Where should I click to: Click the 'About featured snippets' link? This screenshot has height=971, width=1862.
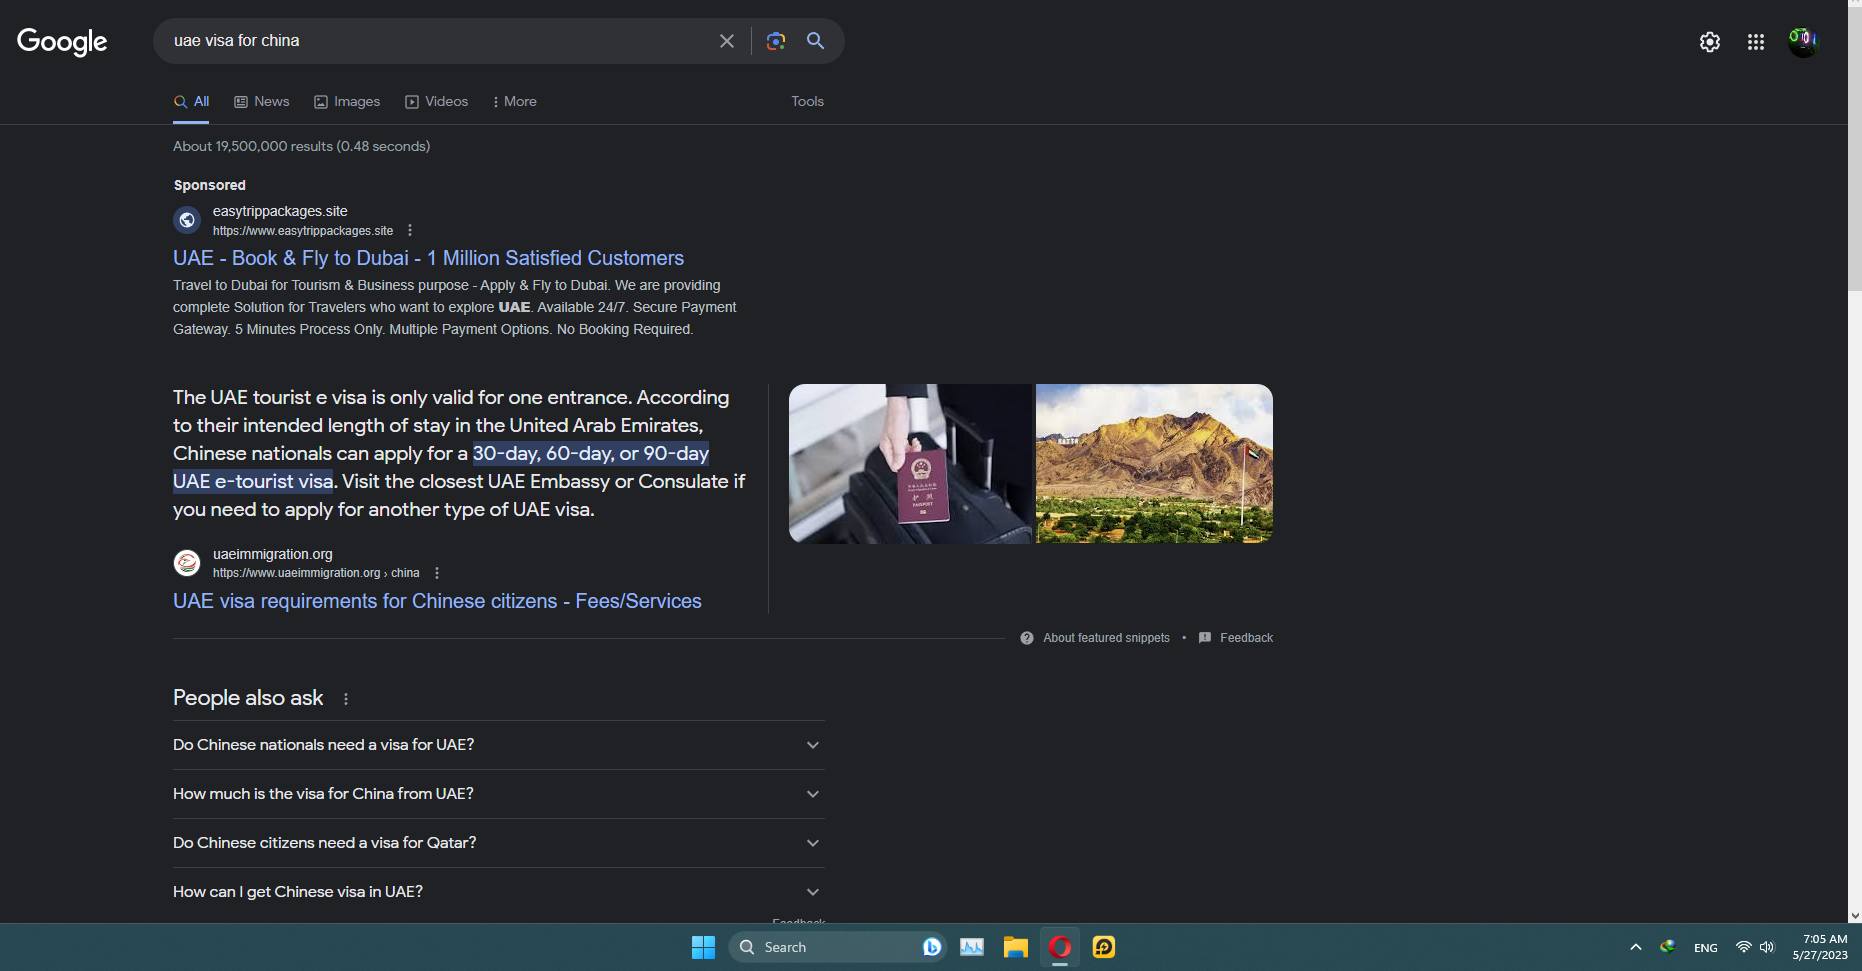point(1105,638)
